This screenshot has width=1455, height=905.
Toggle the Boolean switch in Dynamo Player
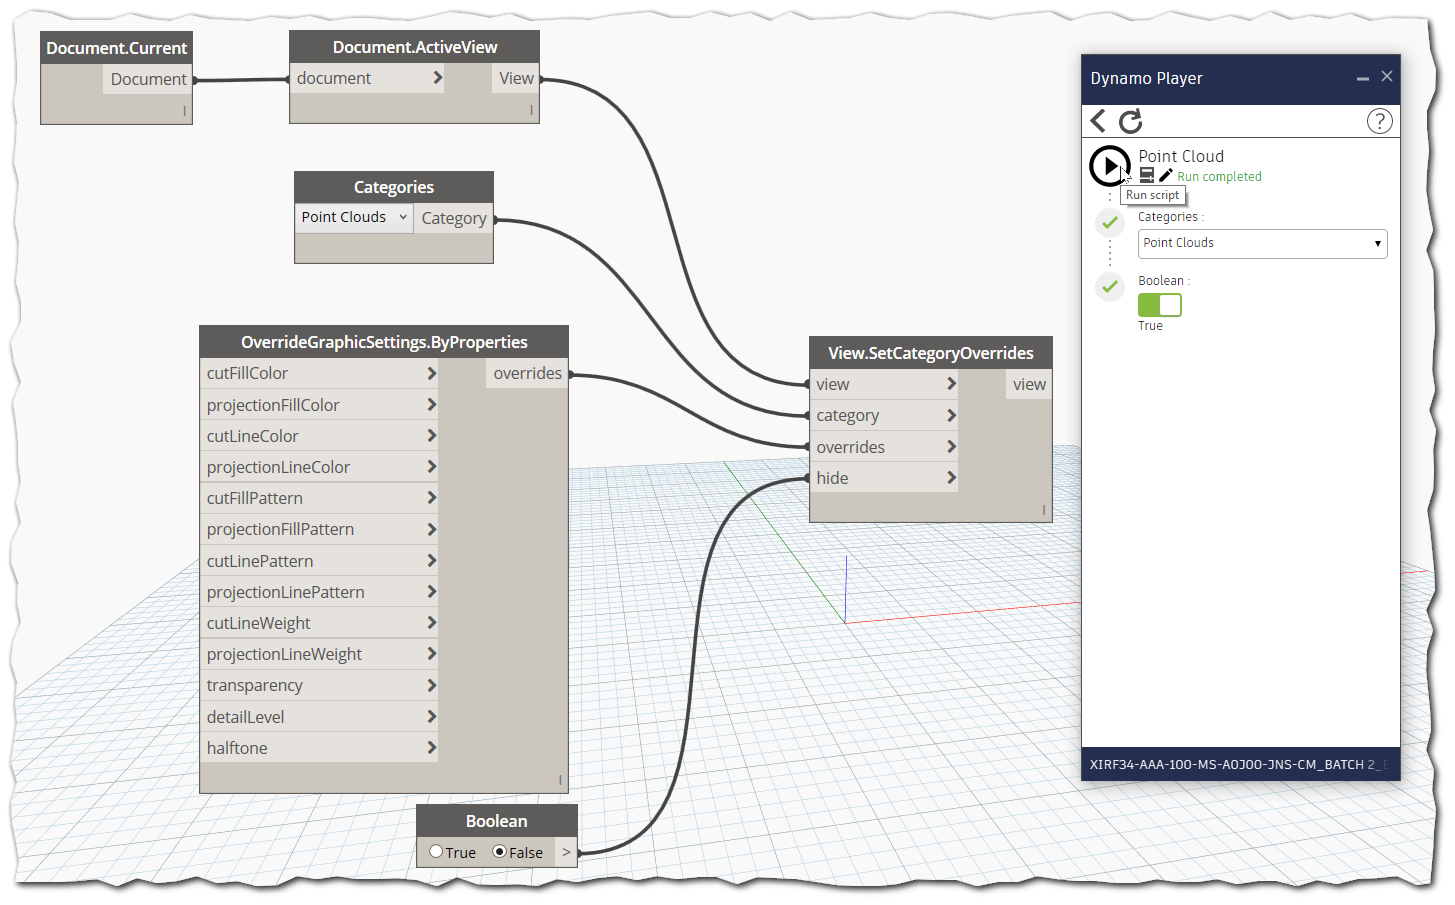tap(1160, 305)
